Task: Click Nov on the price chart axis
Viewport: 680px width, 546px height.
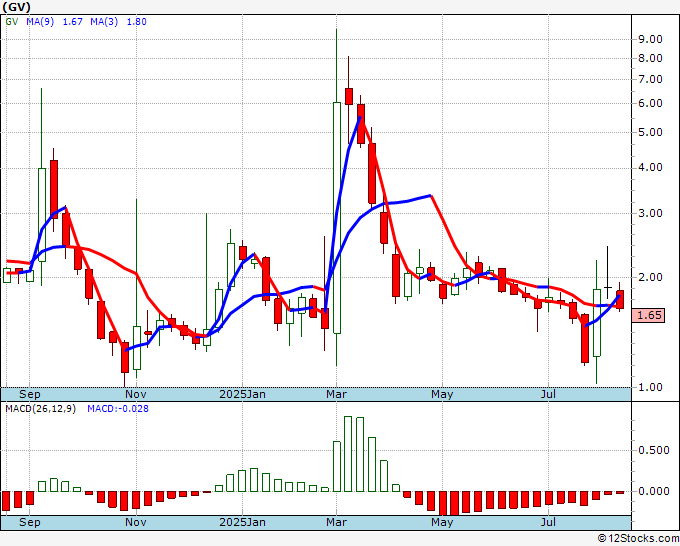Action: (x=136, y=394)
